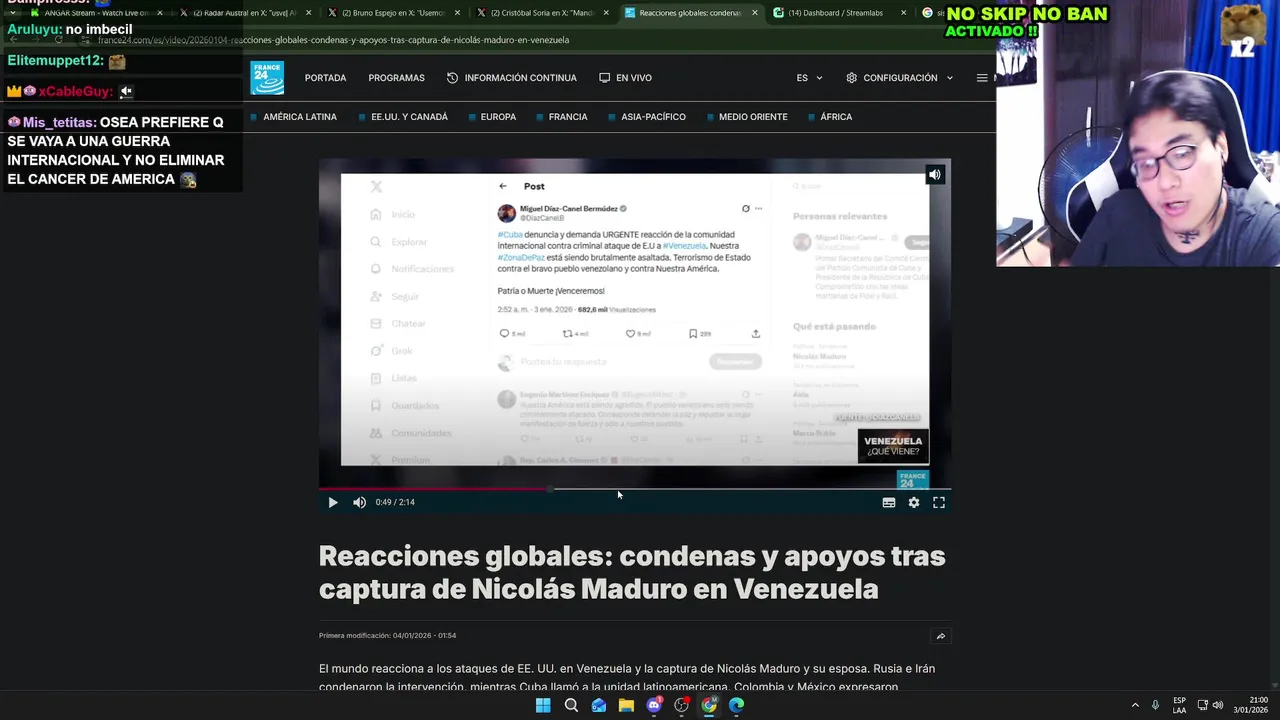Expand the ES language dropdown
This screenshot has height=720, width=1280.
pyautogui.click(x=809, y=78)
